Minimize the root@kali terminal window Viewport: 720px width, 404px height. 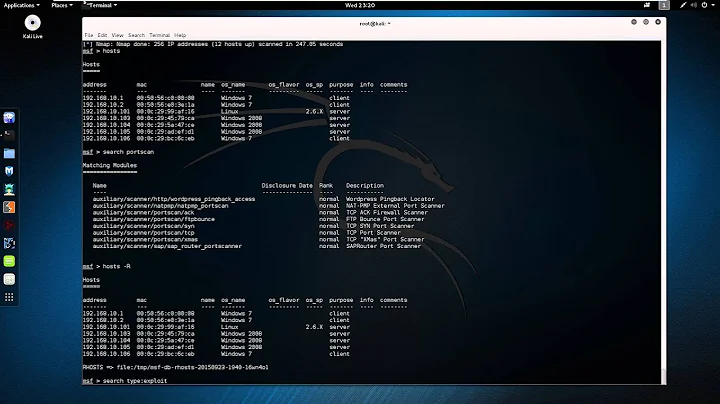pyautogui.click(x=634, y=22)
